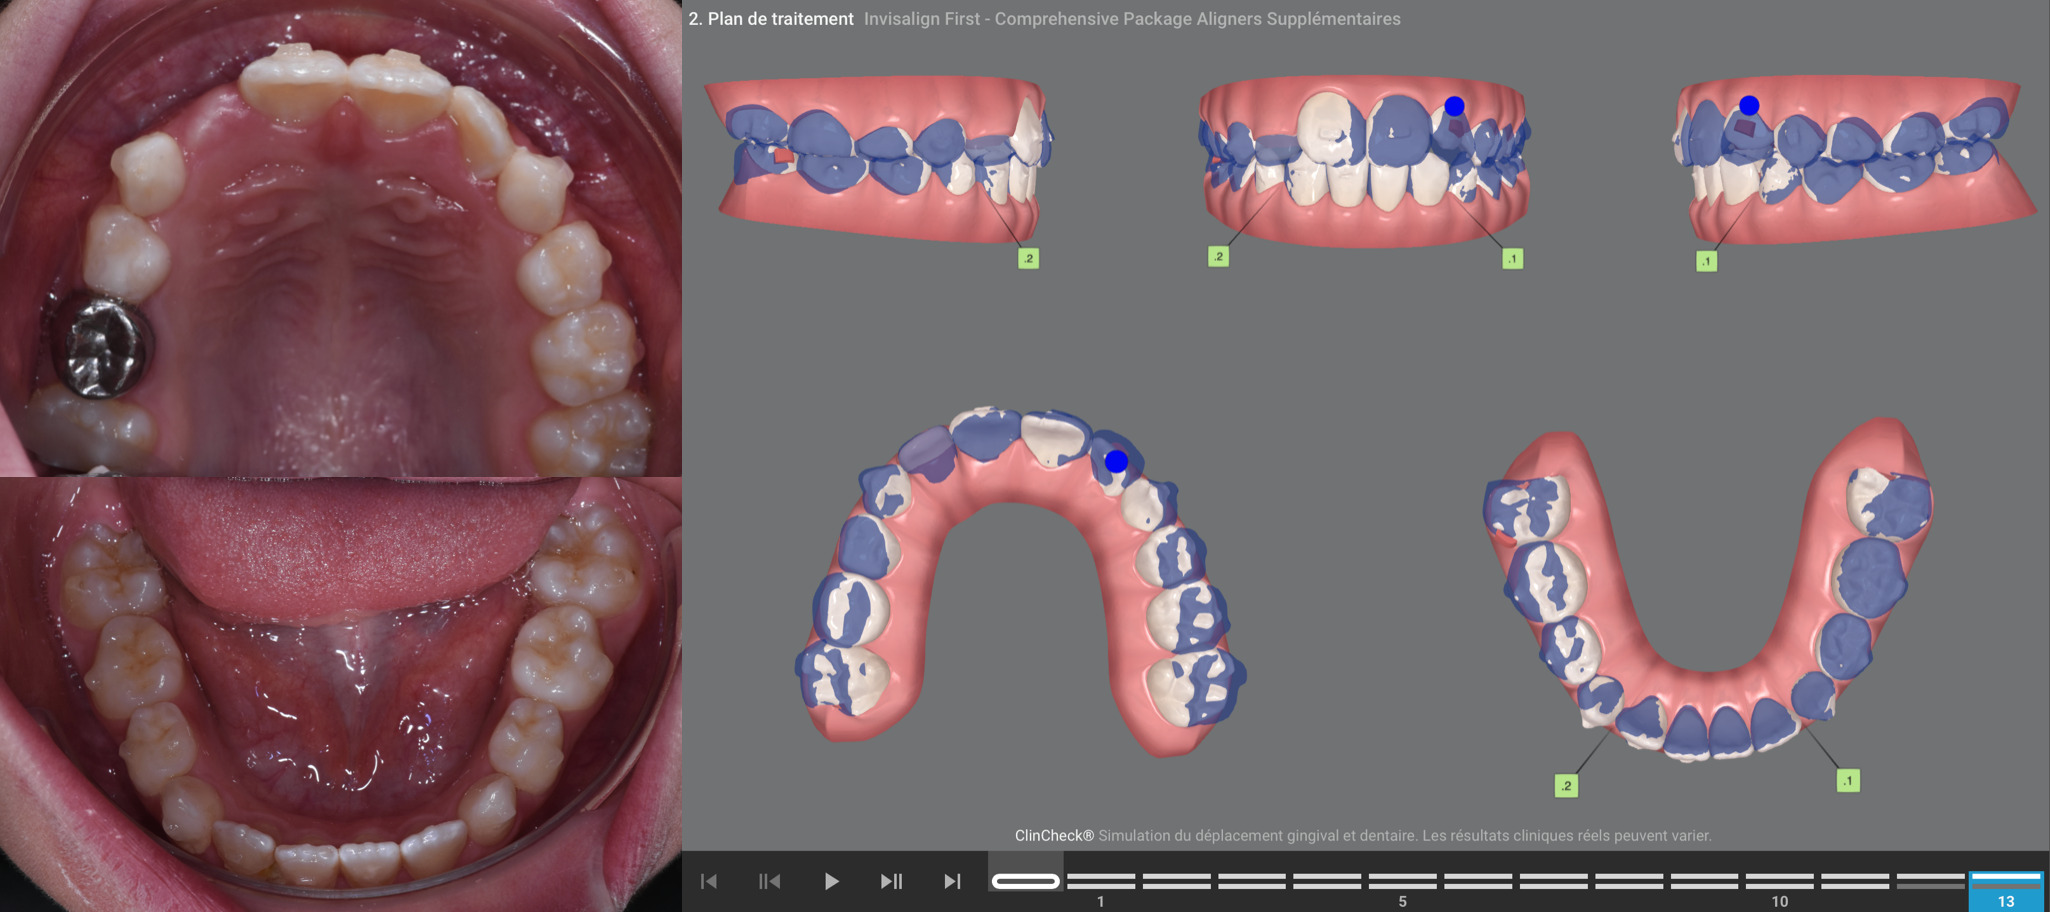Select stage 8 on the timeline
The image size is (2050, 912).
[x=1629, y=881]
